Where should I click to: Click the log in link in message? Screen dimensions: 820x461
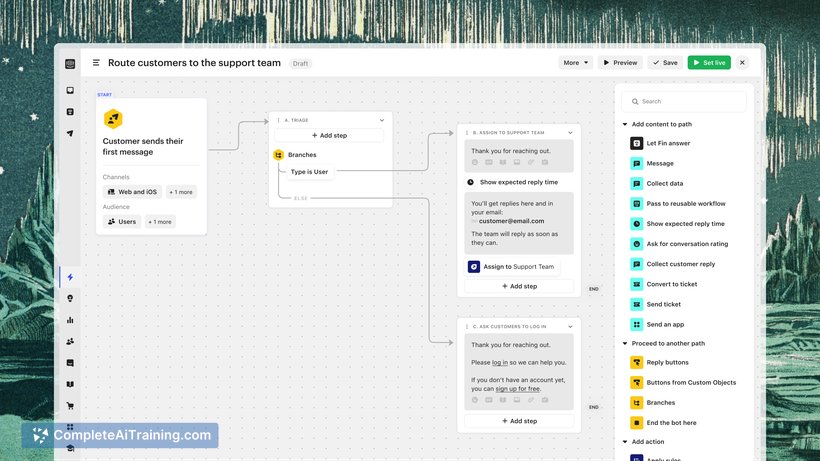pyautogui.click(x=499, y=362)
